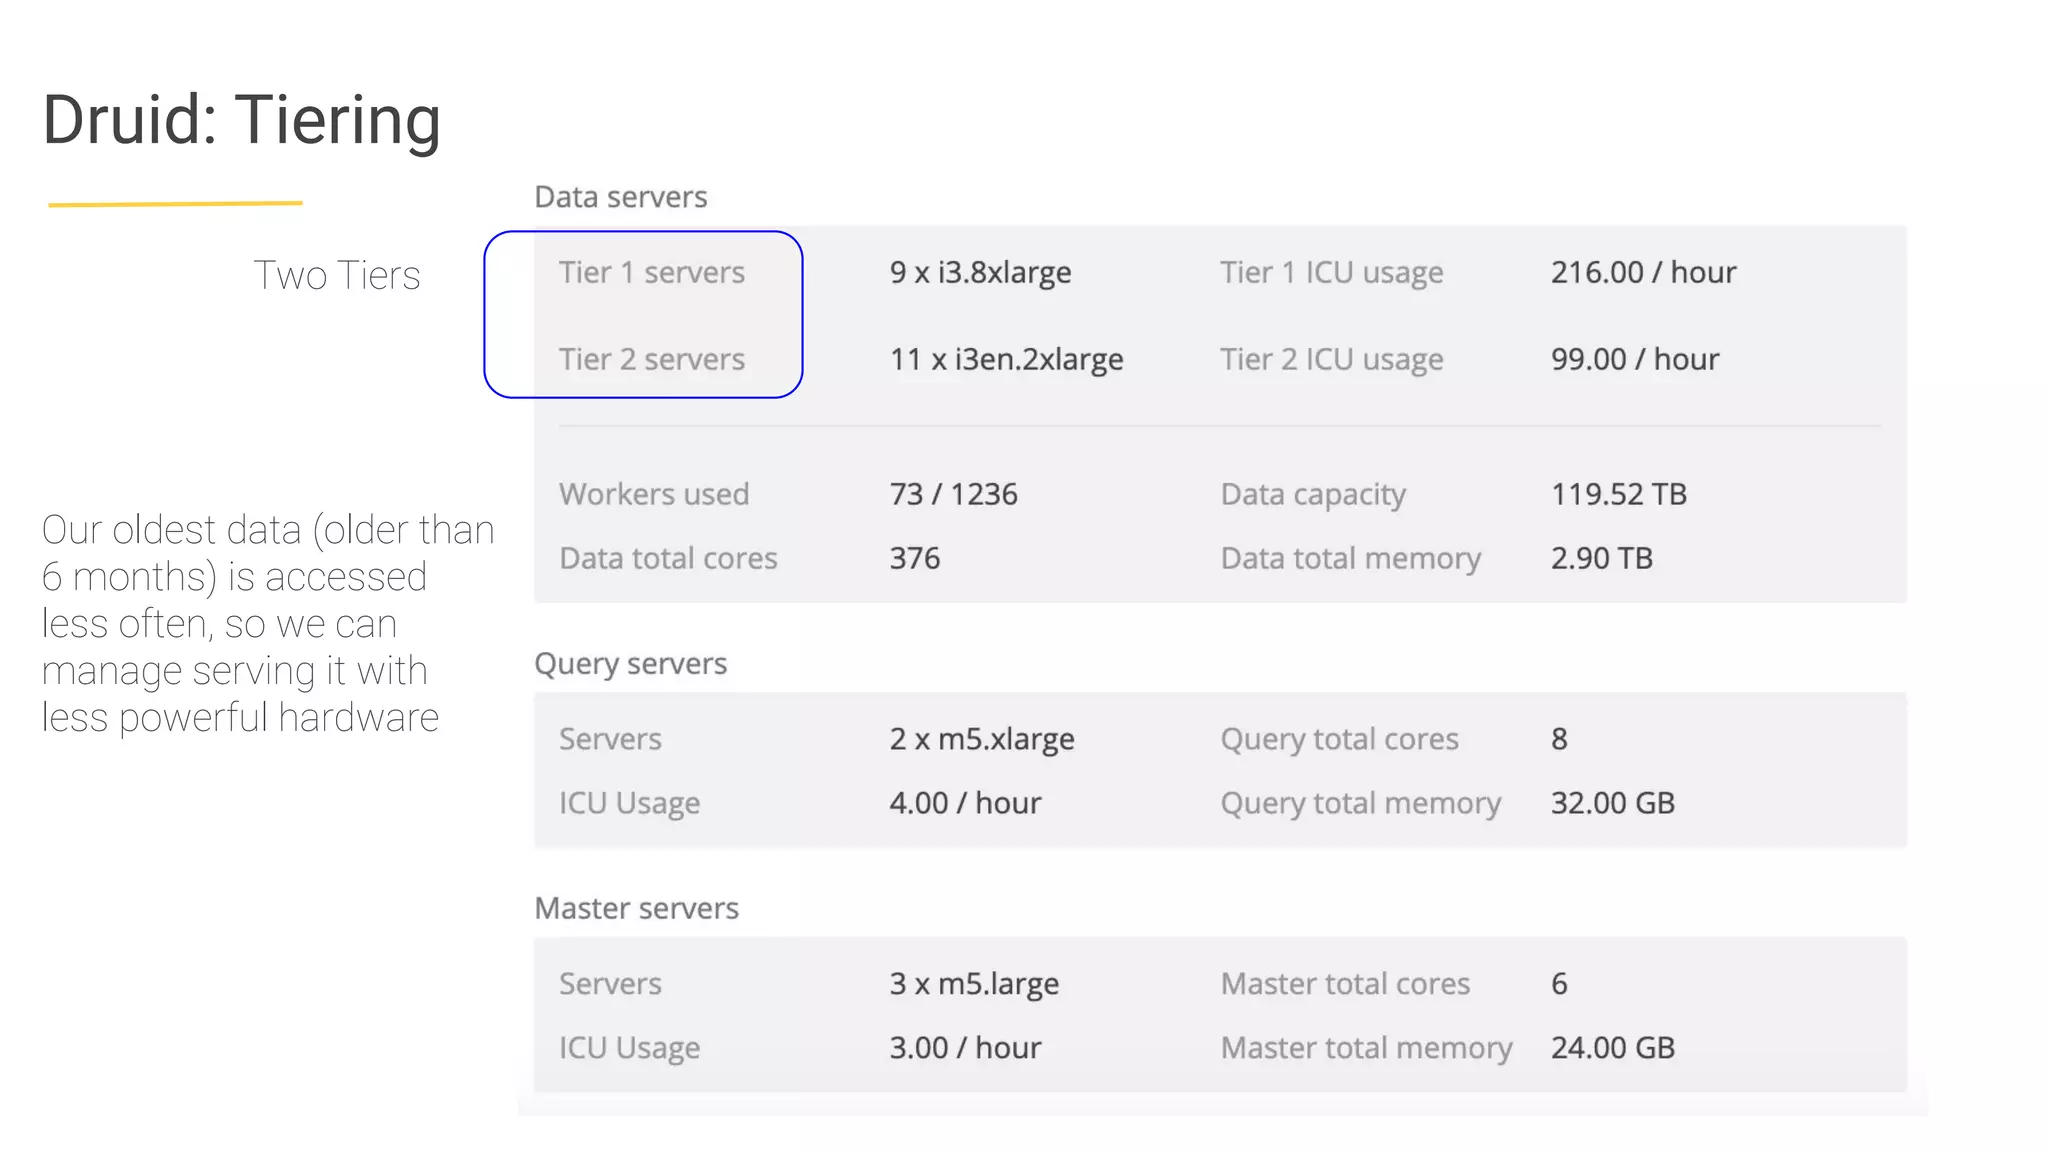Screen dimensions: 2048x1152
Task: Click the 'Query servers' section heading
Action: [630, 665]
